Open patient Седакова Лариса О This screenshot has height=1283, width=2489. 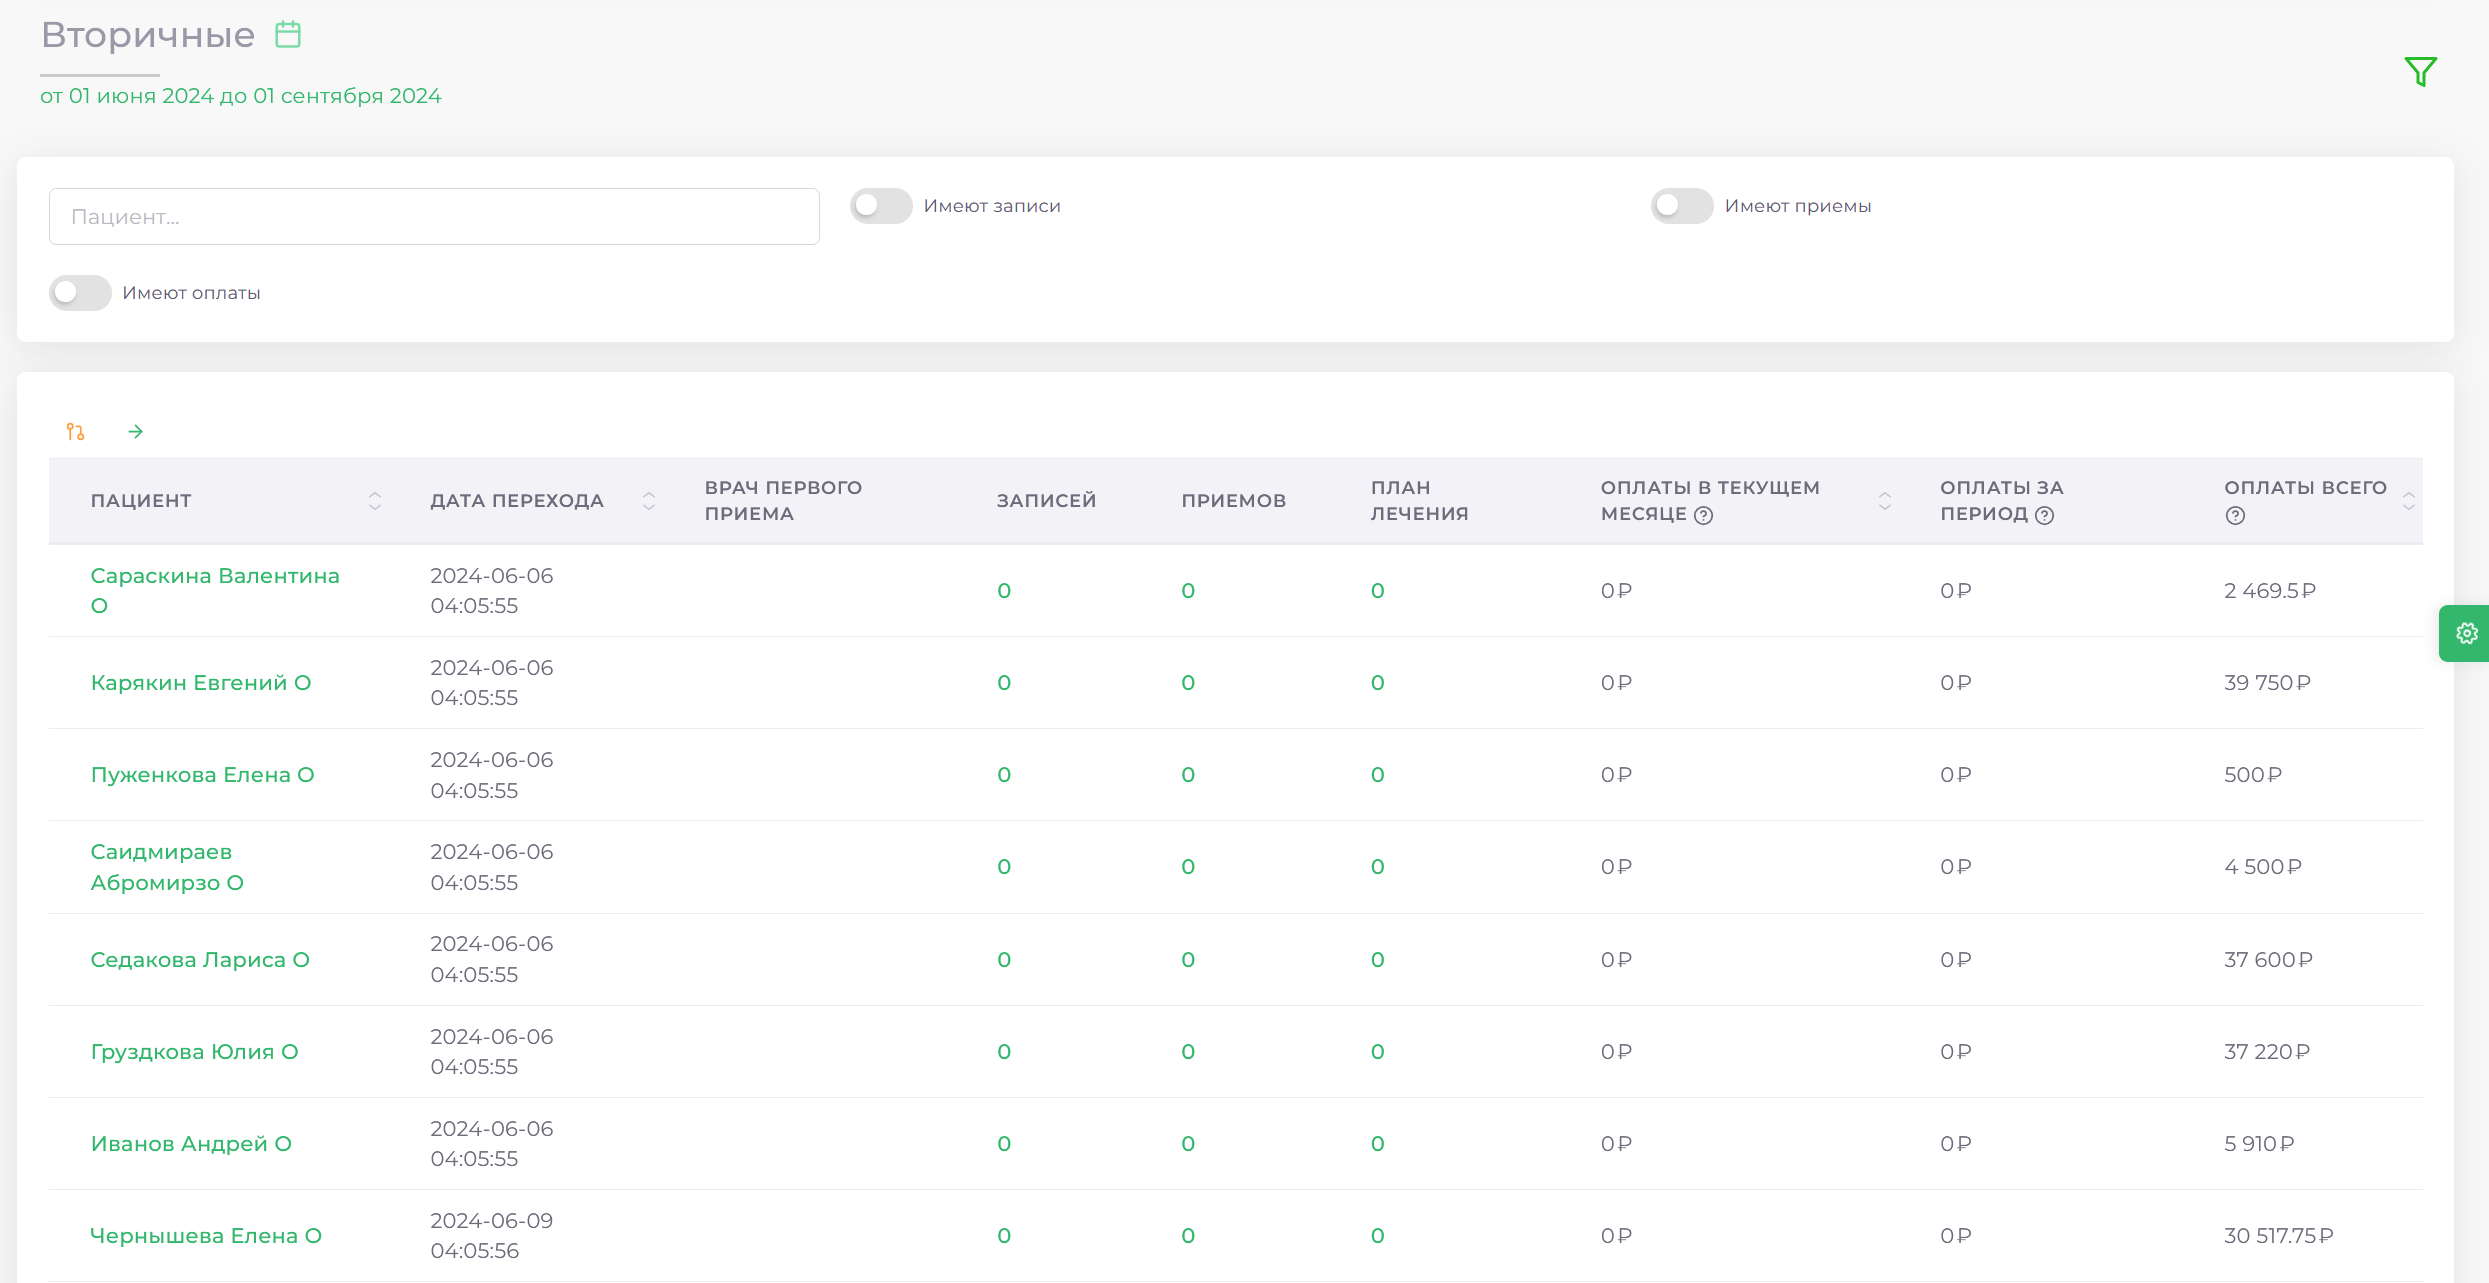[x=200, y=960]
